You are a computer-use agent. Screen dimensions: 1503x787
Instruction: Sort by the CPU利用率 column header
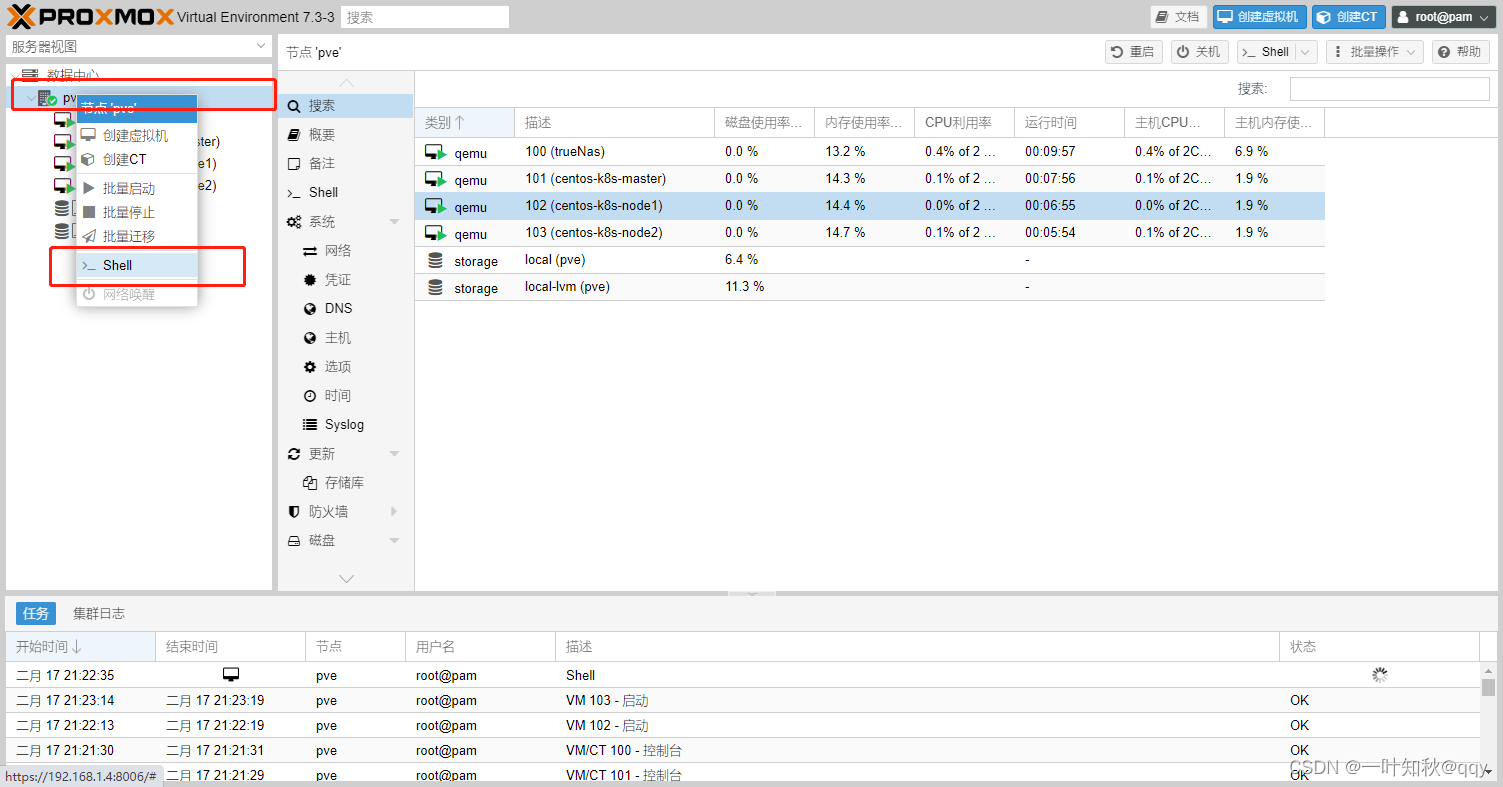click(x=964, y=122)
